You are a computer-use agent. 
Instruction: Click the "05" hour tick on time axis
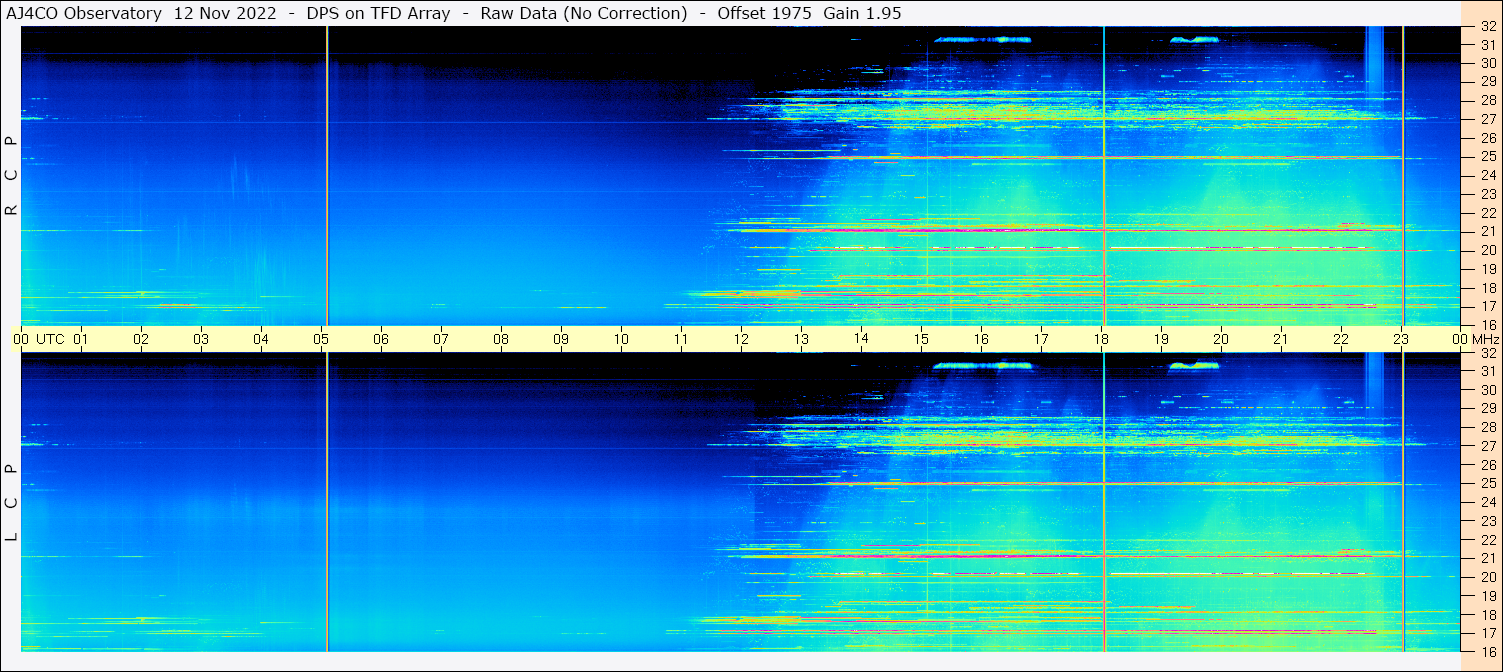click(x=321, y=339)
